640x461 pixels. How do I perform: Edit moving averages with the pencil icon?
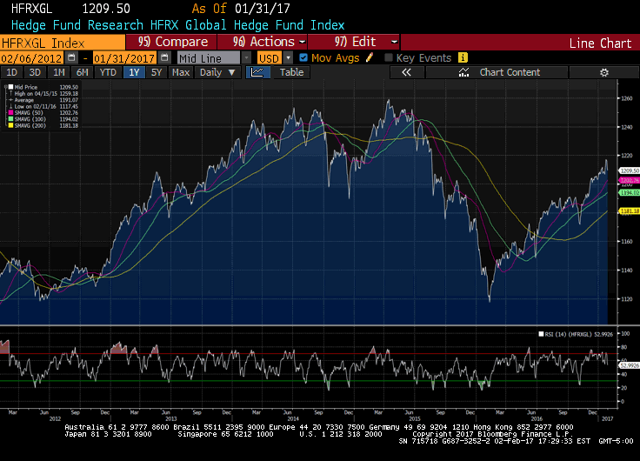pyautogui.click(x=370, y=58)
